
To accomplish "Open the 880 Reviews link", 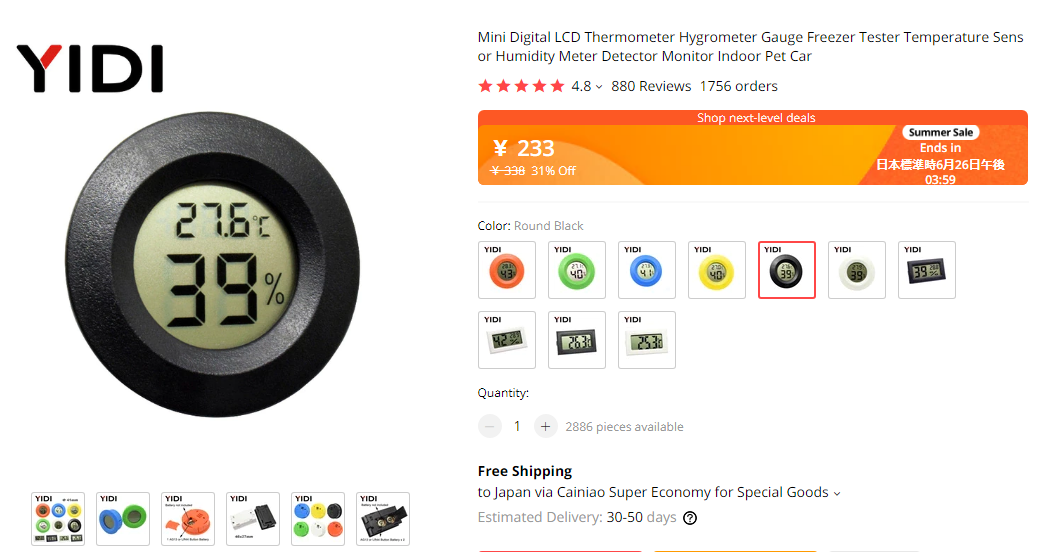I will pyautogui.click(x=651, y=86).
